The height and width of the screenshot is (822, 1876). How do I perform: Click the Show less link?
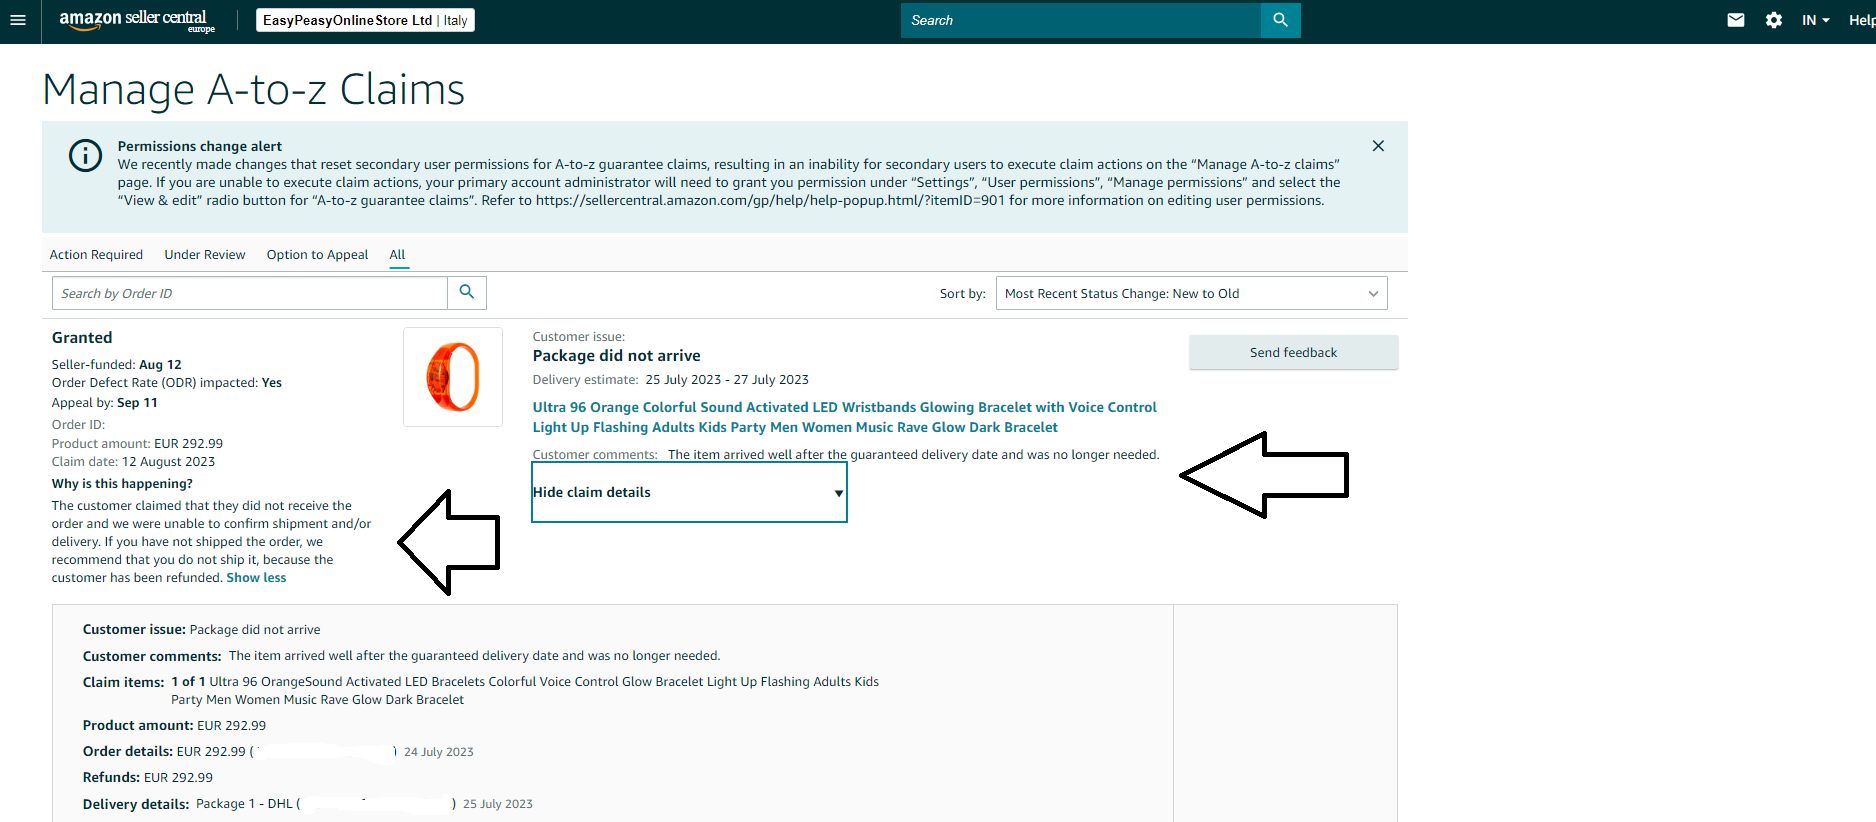click(256, 578)
